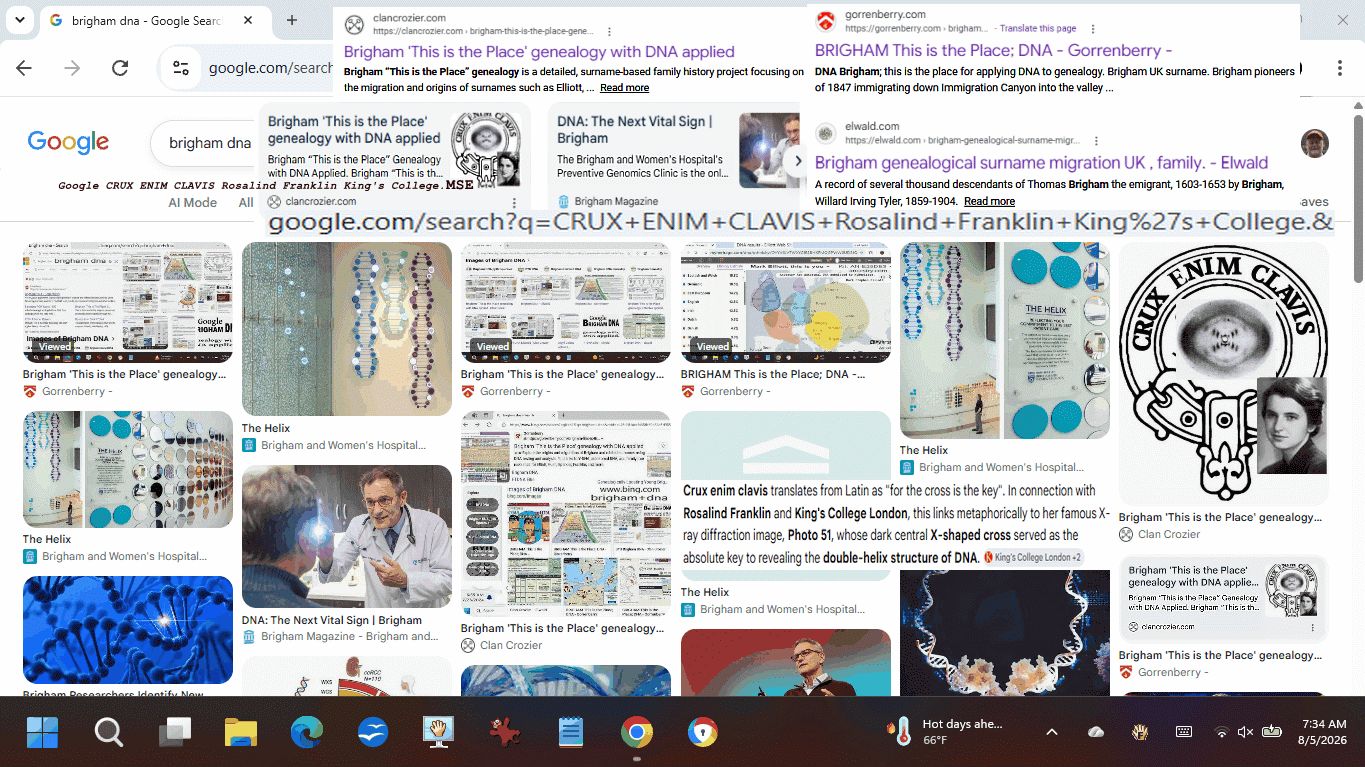Check the battery status icon
Screen dimensions: 1365x767
coord(1271,732)
